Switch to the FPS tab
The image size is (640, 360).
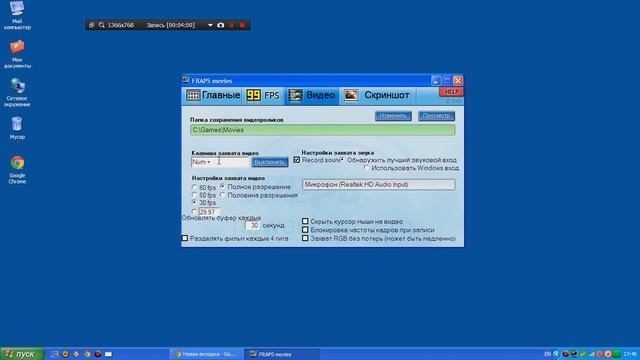coord(264,96)
